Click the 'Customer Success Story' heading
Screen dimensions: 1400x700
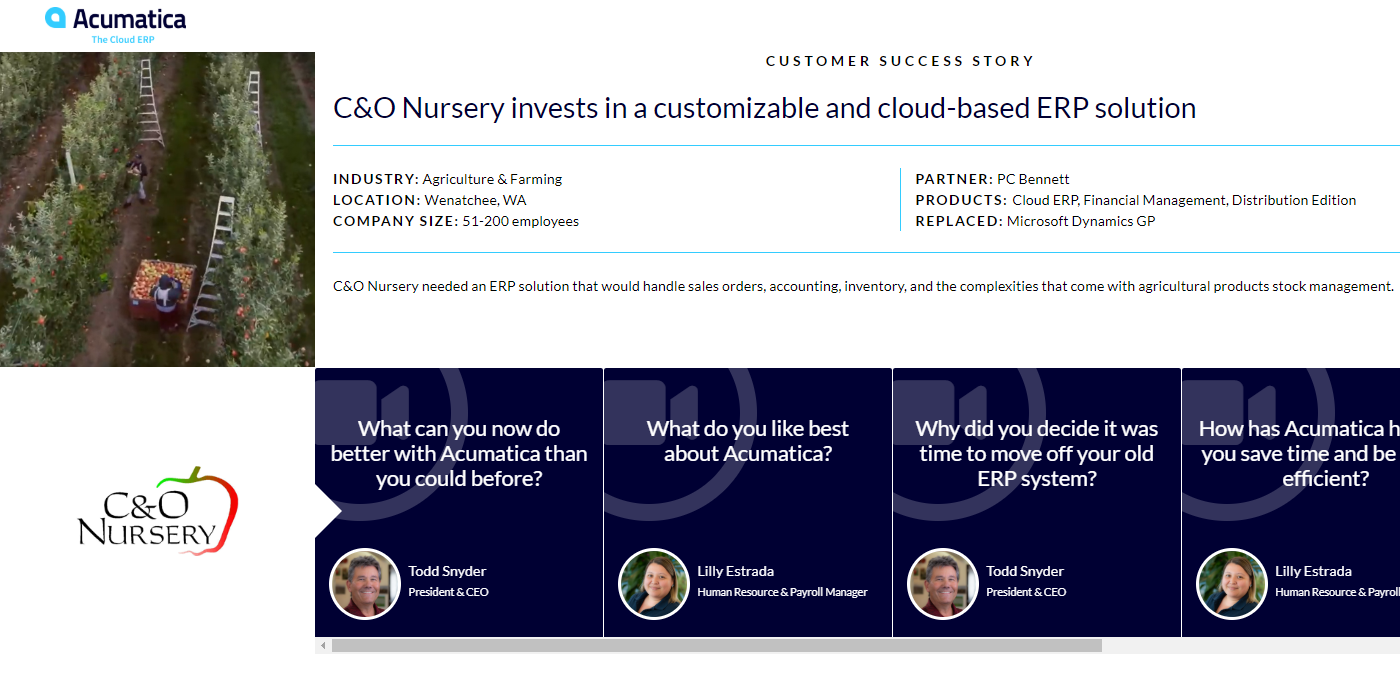coord(900,61)
